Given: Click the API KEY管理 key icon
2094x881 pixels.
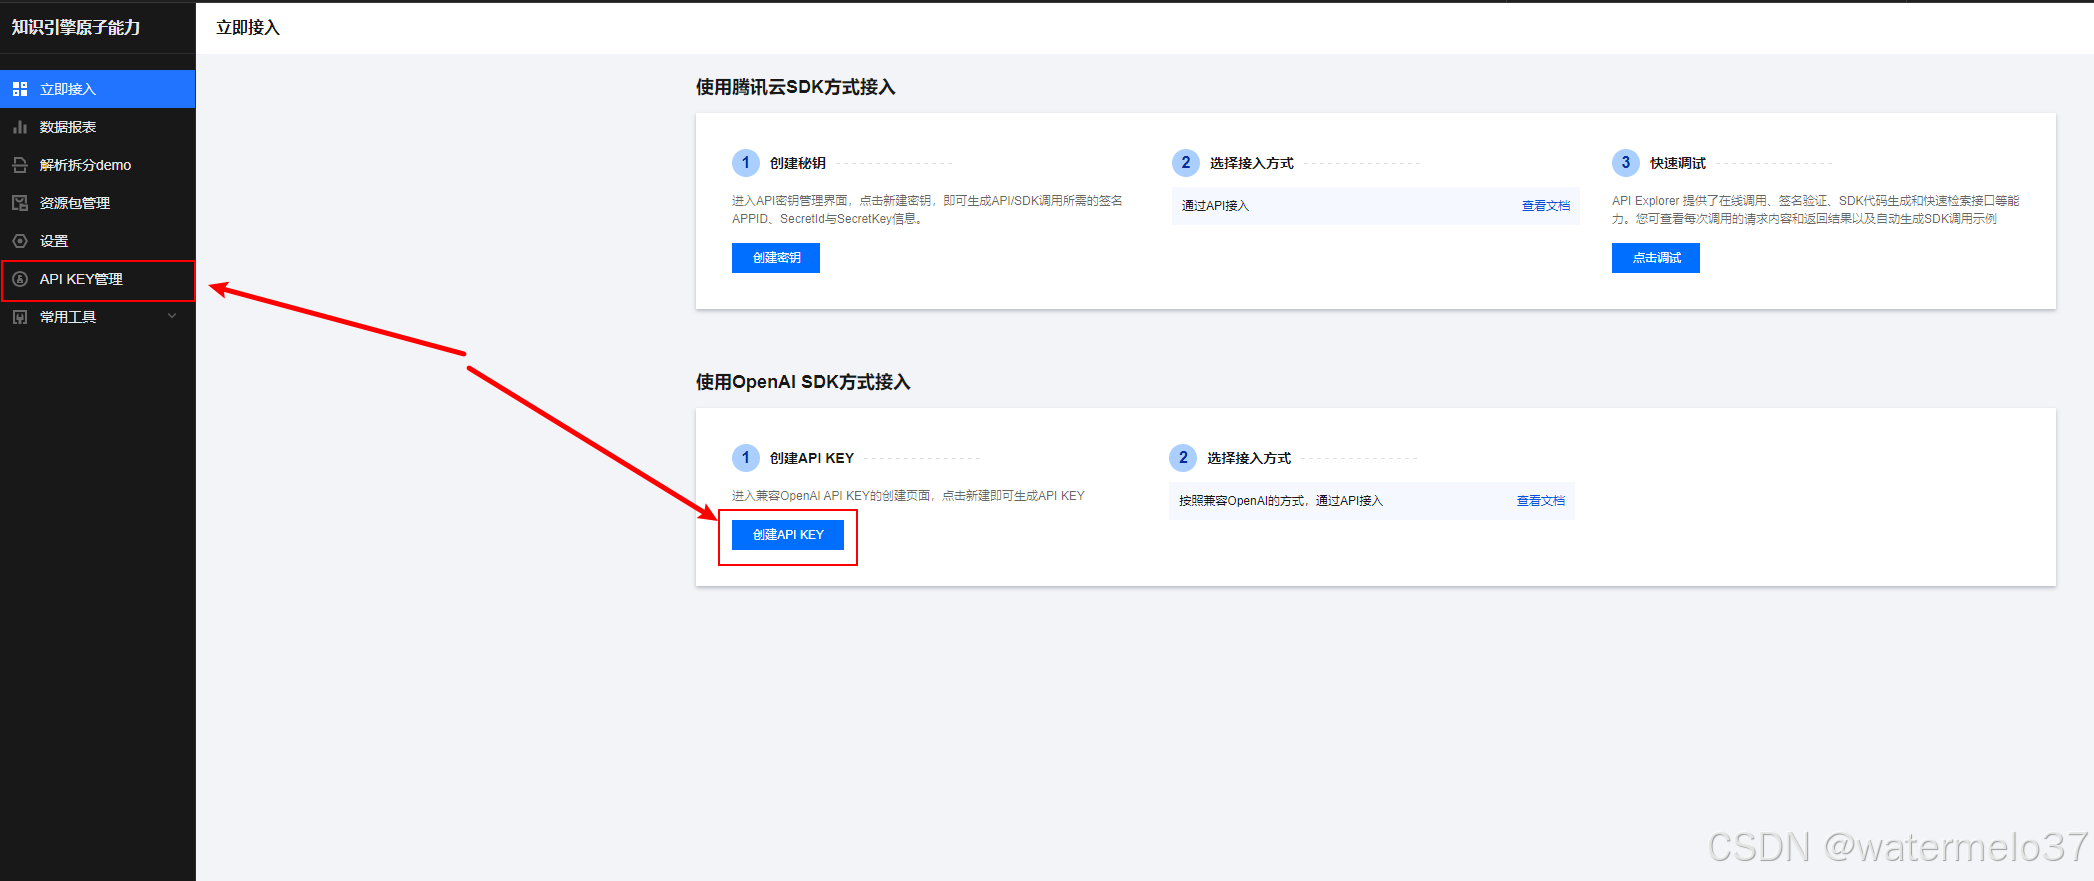Looking at the screenshot, I should click(x=20, y=279).
